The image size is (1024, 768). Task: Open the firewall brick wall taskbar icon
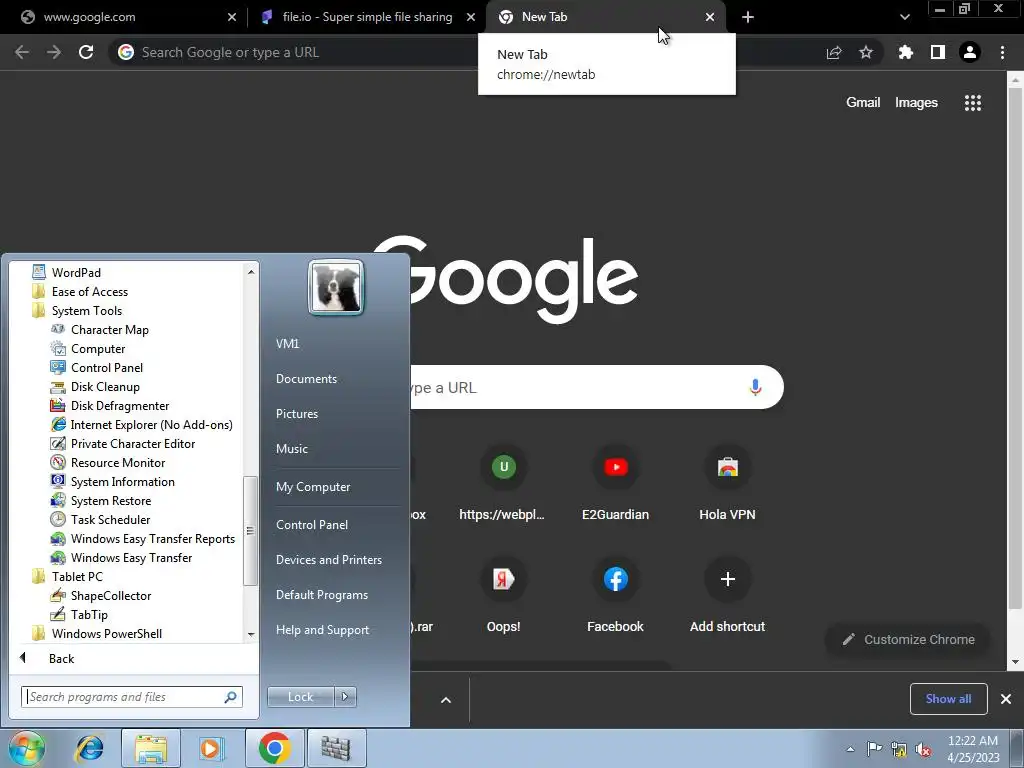pyautogui.click(x=336, y=748)
